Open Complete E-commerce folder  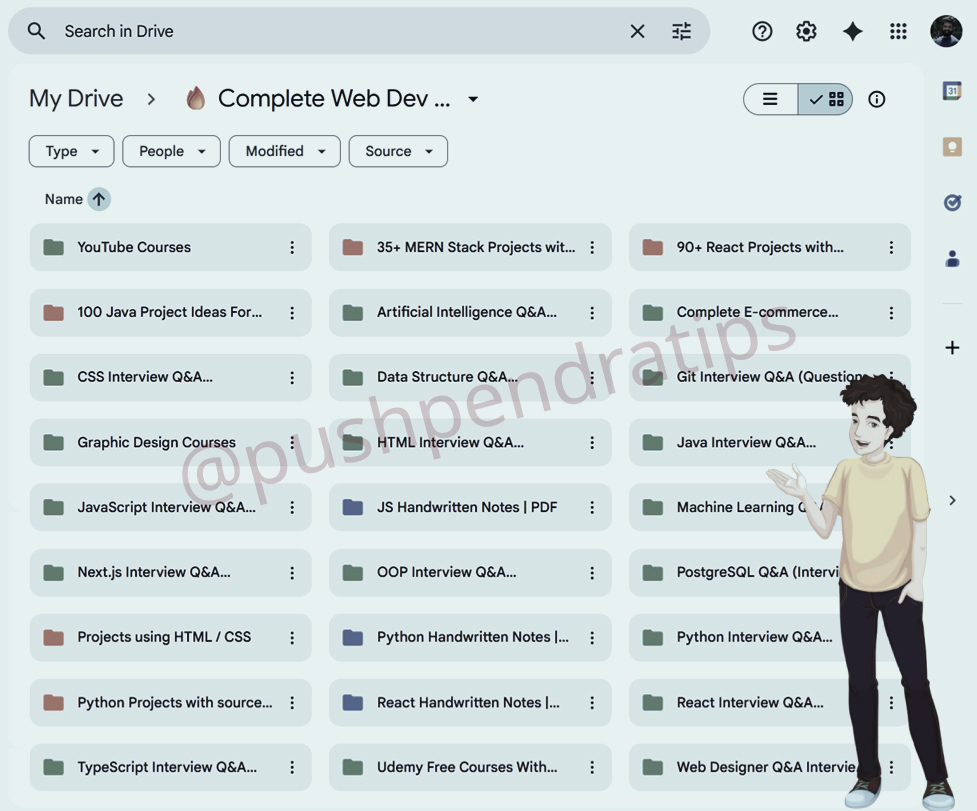click(770, 313)
